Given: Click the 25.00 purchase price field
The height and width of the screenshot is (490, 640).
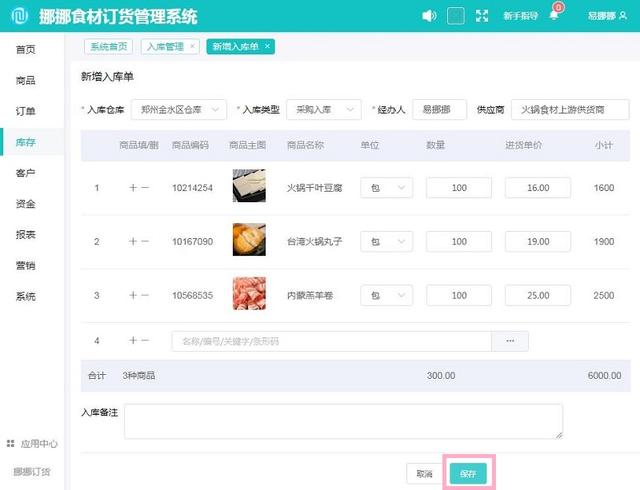Looking at the screenshot, I should tap(538, 295).
